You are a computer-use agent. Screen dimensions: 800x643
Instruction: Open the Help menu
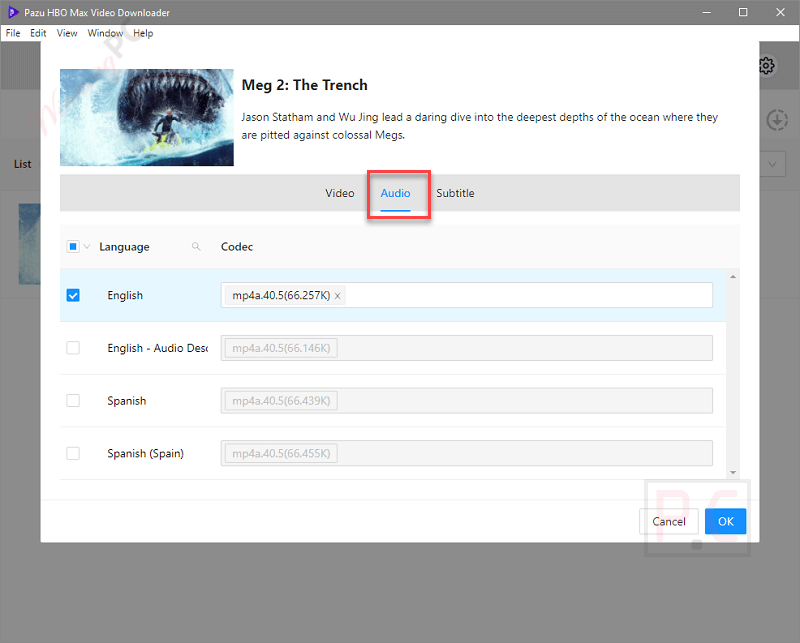[143, 33]
